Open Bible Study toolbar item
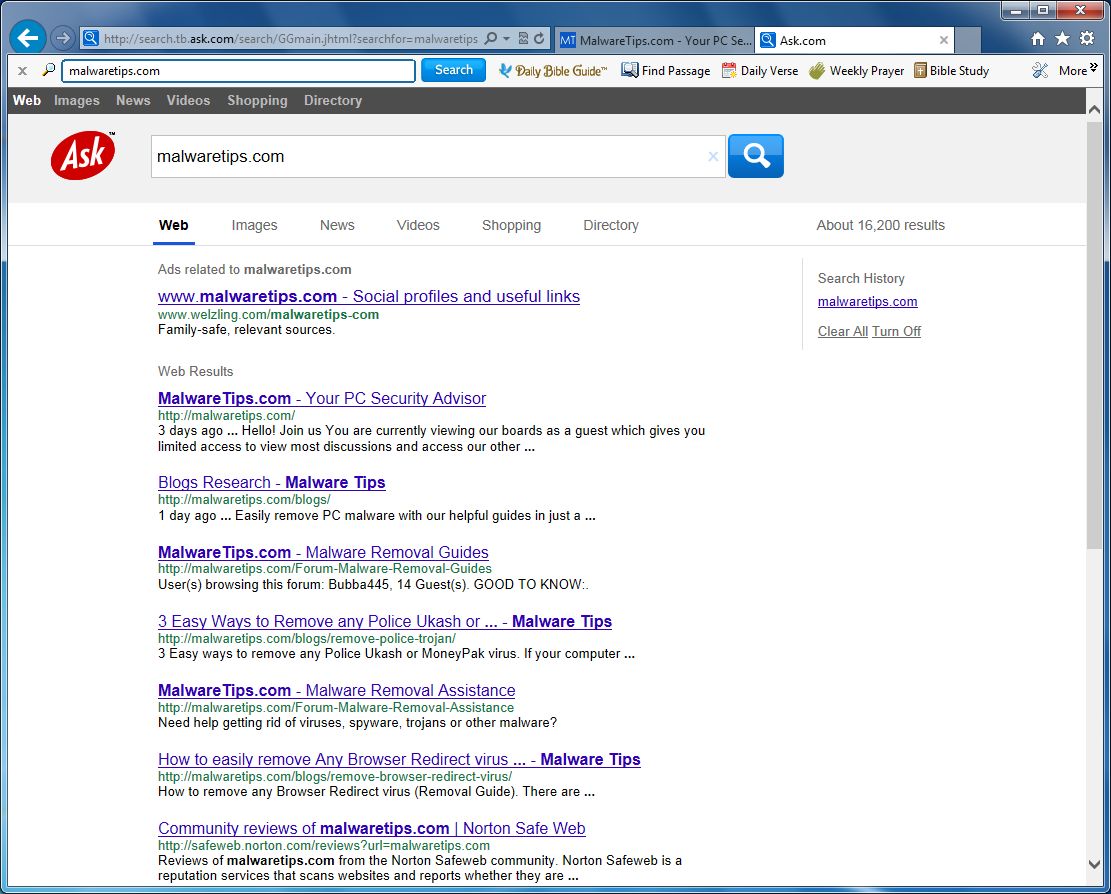1111x894 pixels. point(951,71)
